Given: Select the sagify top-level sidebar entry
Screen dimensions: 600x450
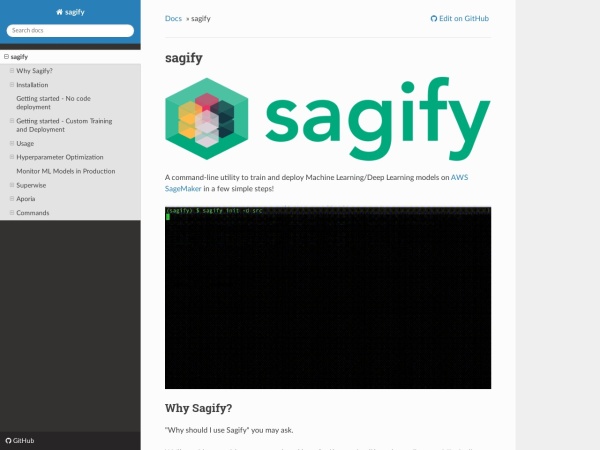Looking at the screenshot, I should point(70,57).
